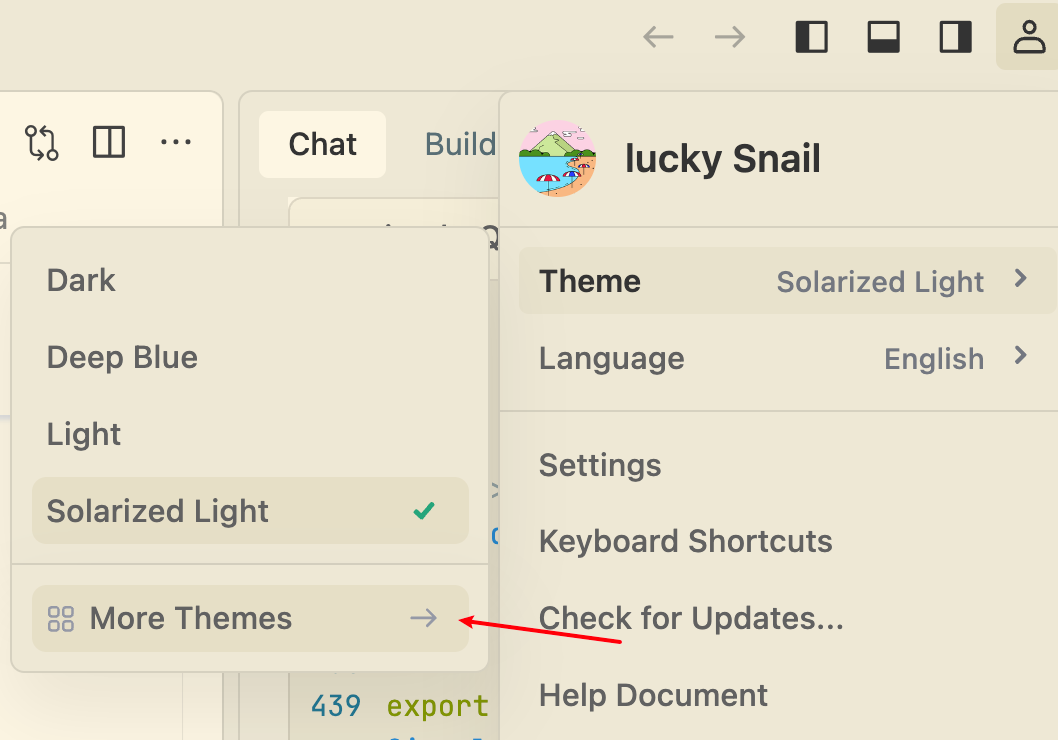The height and width of the screenshot is (740, 1058).
Task: Select the Dark theme option
Action: click(81, 280)
